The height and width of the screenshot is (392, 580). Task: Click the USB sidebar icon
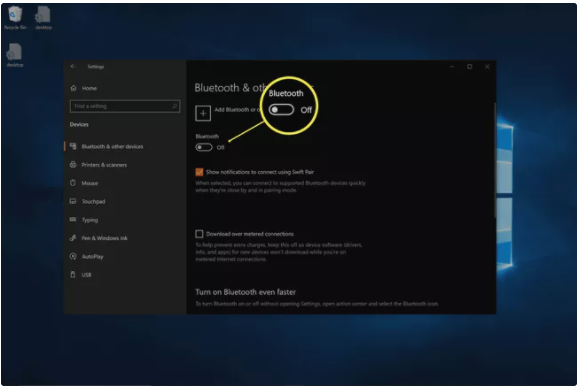[73, 274]
